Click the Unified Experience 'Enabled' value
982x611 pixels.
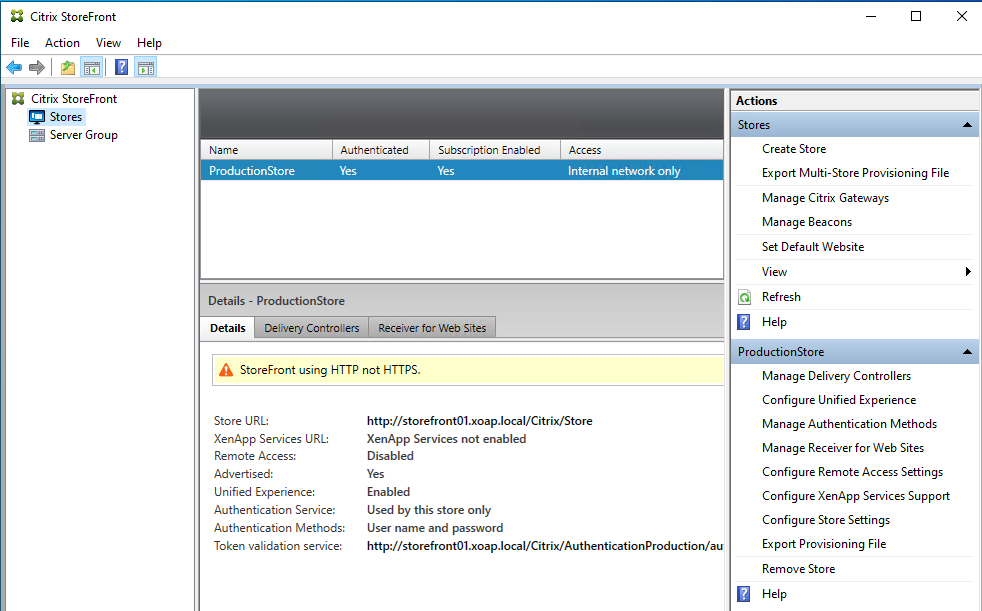point(388,492)
